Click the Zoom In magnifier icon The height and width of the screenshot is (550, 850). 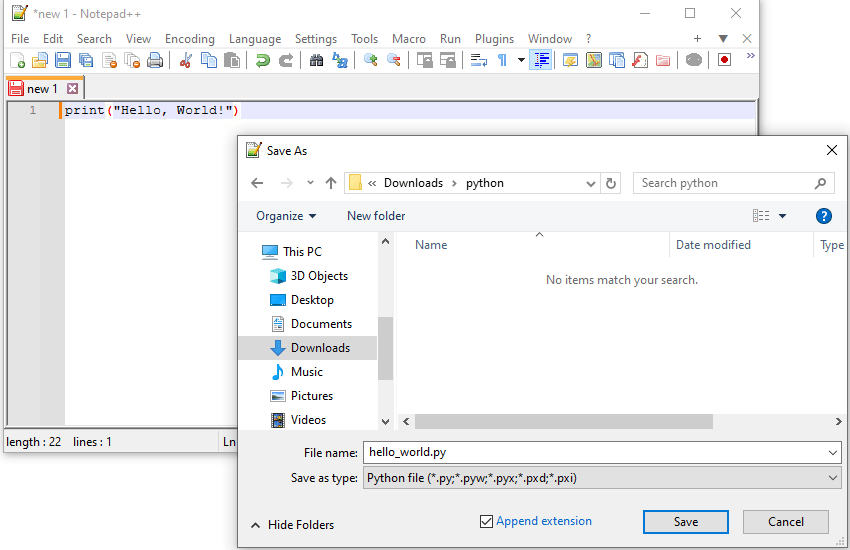coord(371,60)
